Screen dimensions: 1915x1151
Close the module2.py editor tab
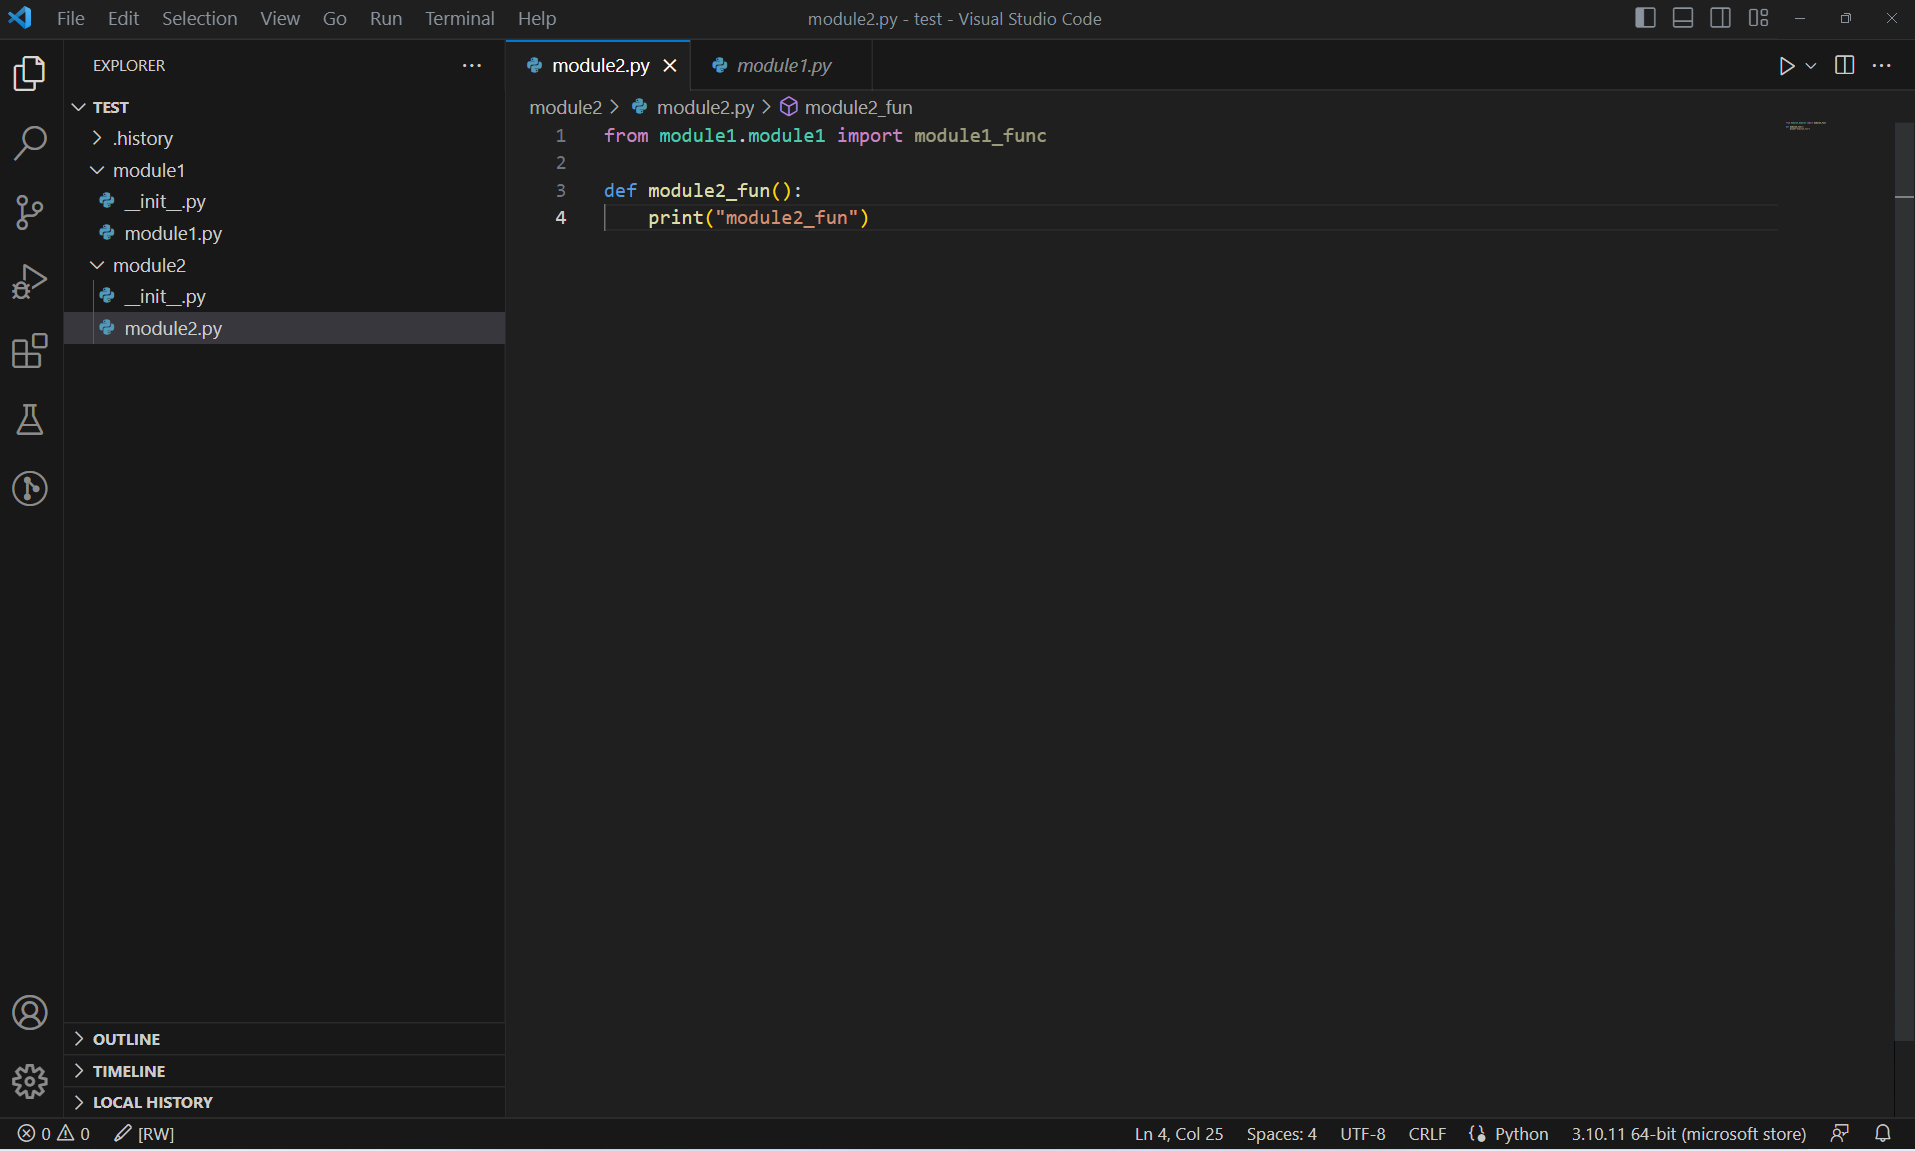pyautogui.click(x=670, y=66)
